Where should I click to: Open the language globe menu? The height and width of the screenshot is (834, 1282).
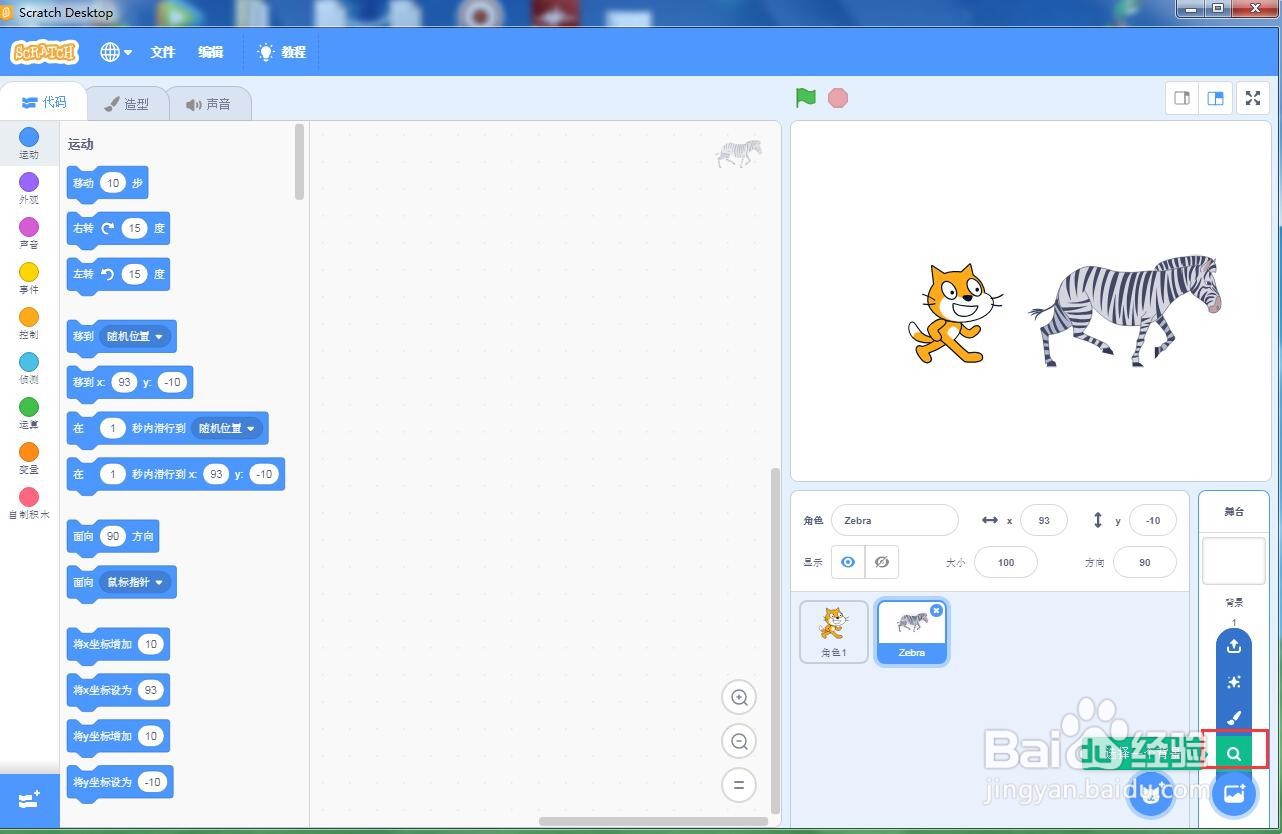tap(116, 52)
